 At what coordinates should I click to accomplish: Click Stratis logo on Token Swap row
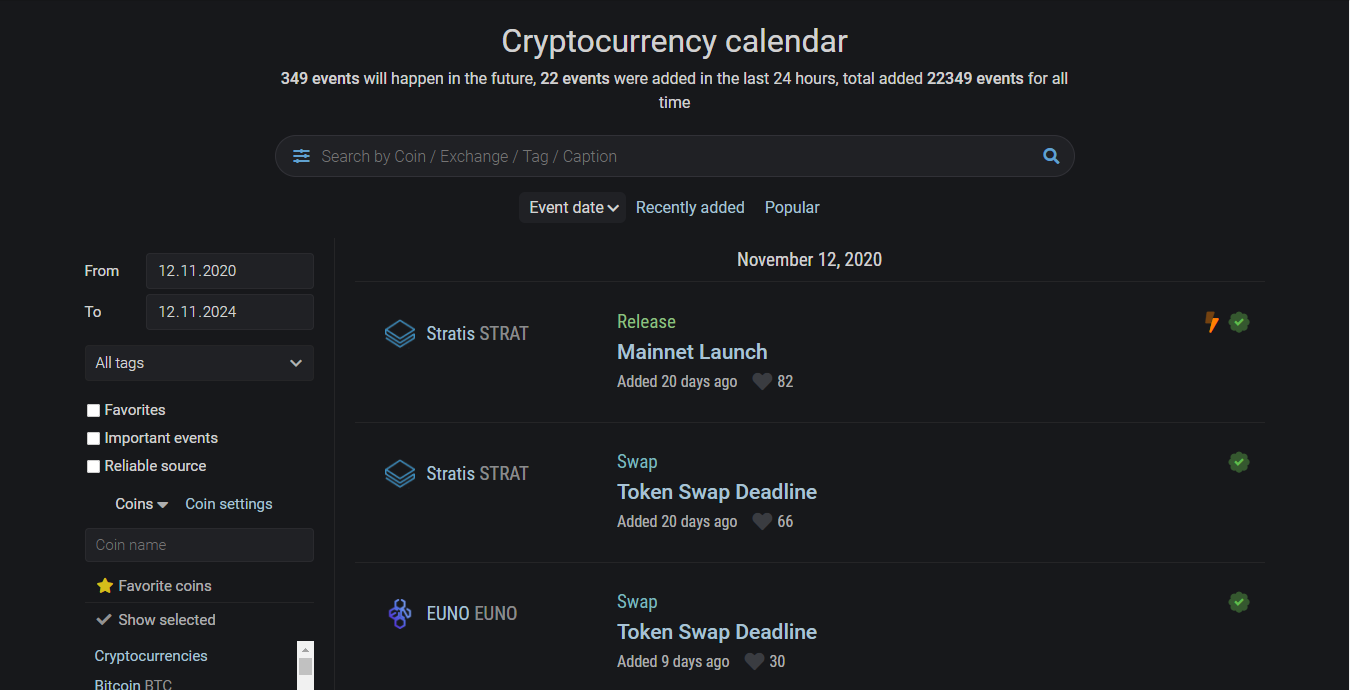(400, 473)
